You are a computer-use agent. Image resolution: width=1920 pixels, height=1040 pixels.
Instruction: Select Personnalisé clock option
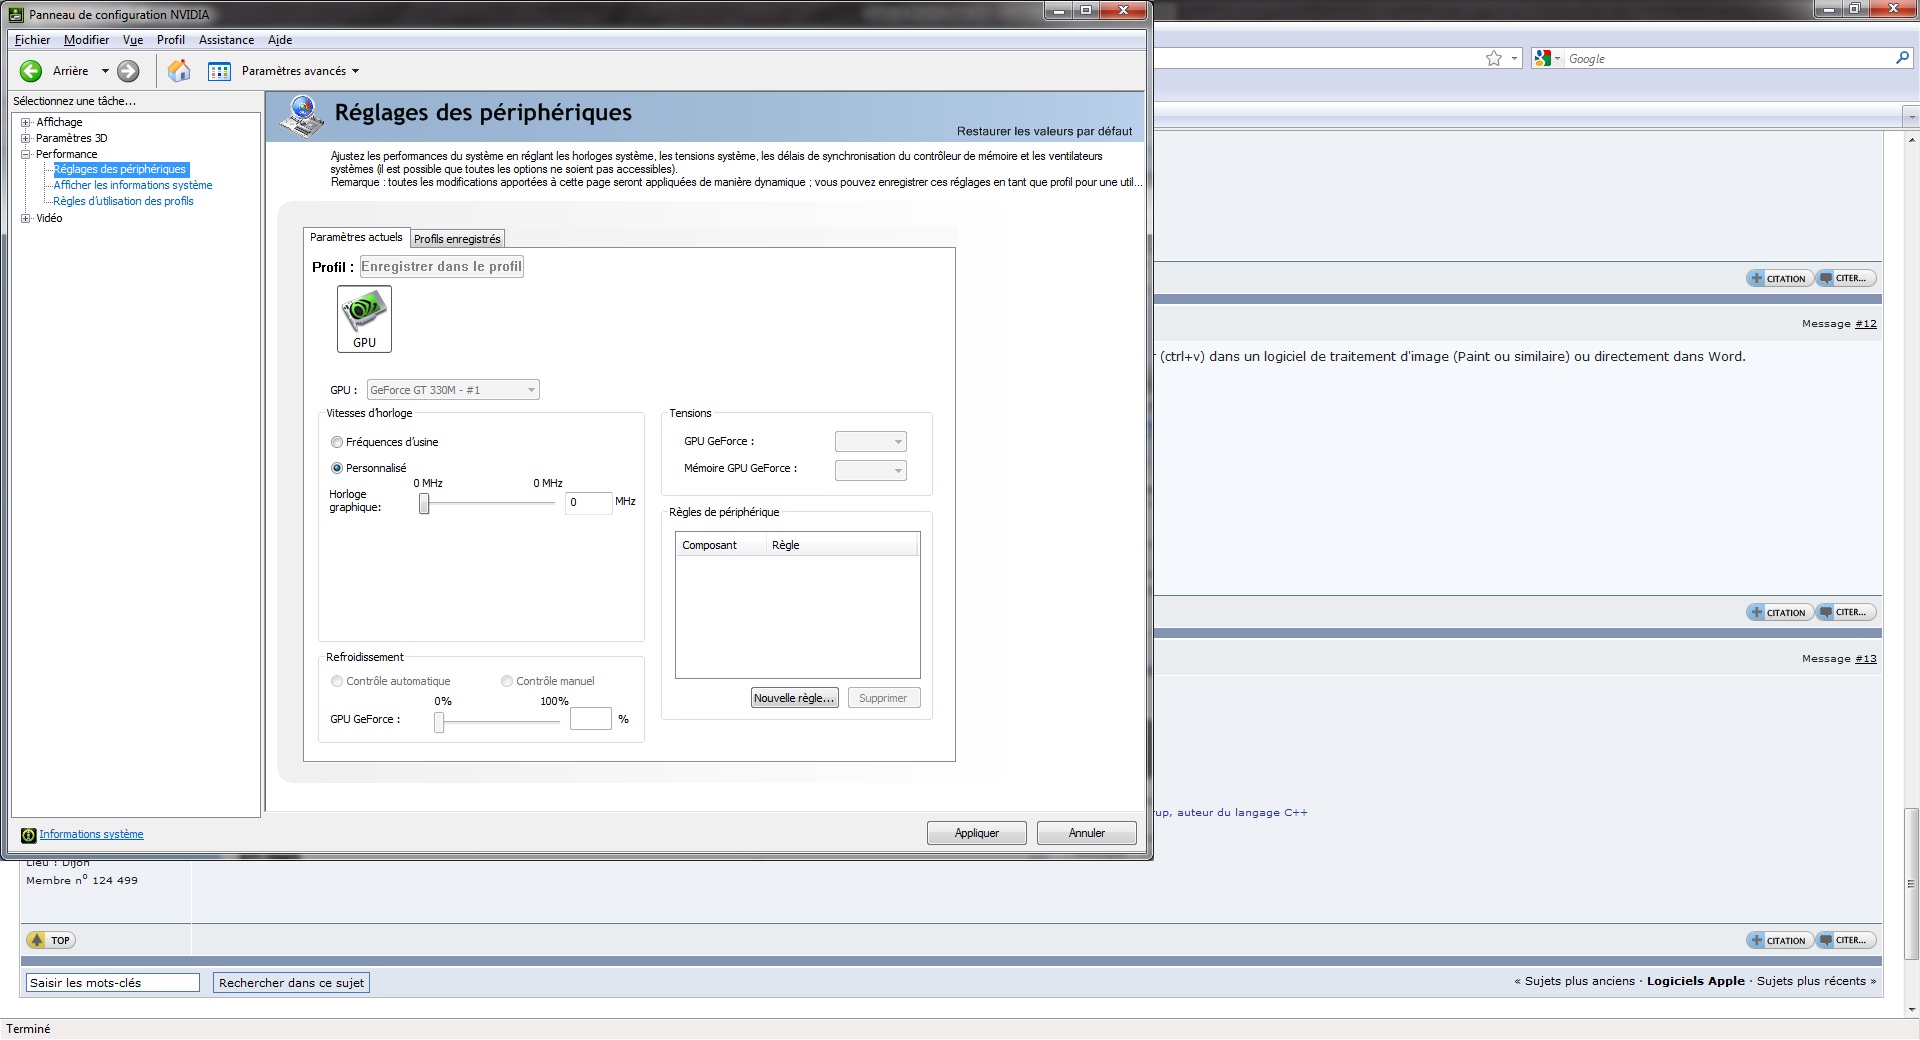pos(337,468)
